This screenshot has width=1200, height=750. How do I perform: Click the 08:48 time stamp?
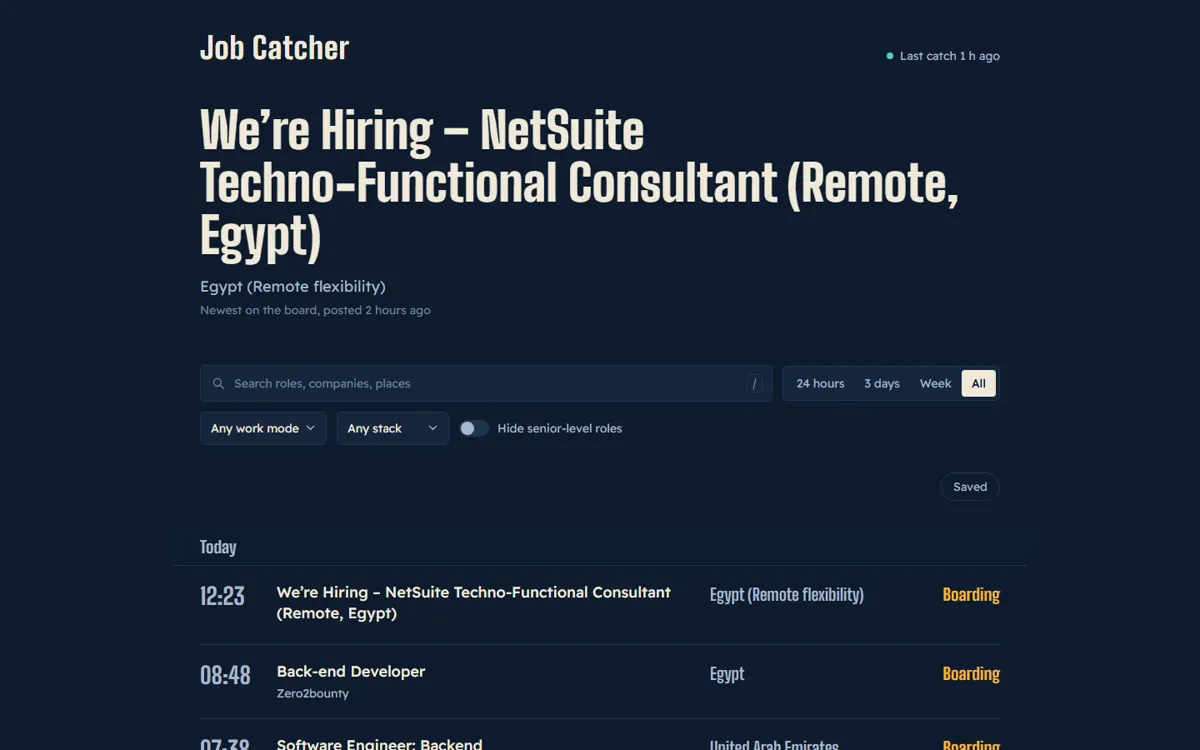(225, 675)
